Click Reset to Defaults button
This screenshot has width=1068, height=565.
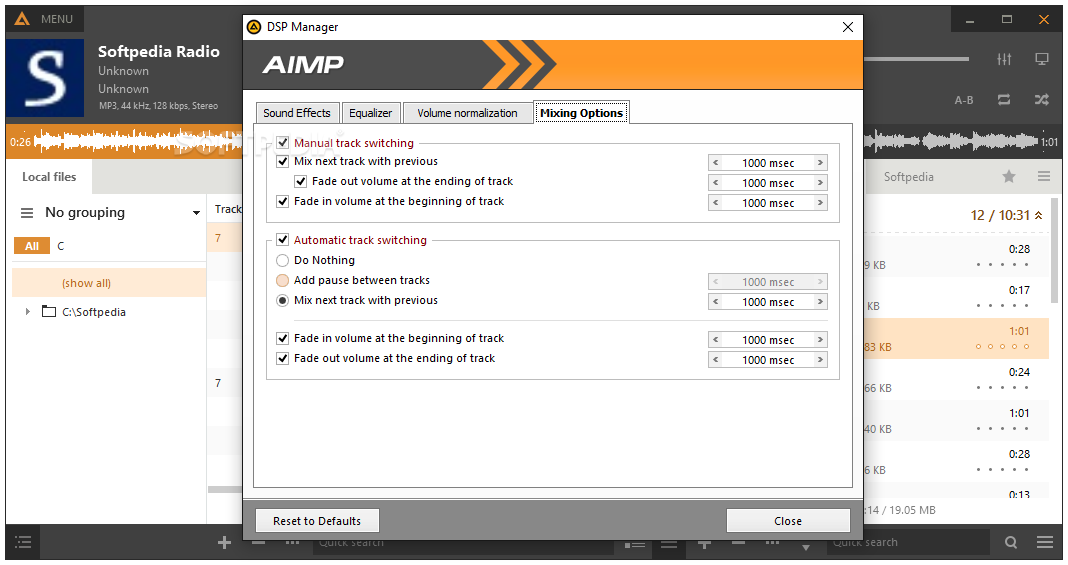317,521
